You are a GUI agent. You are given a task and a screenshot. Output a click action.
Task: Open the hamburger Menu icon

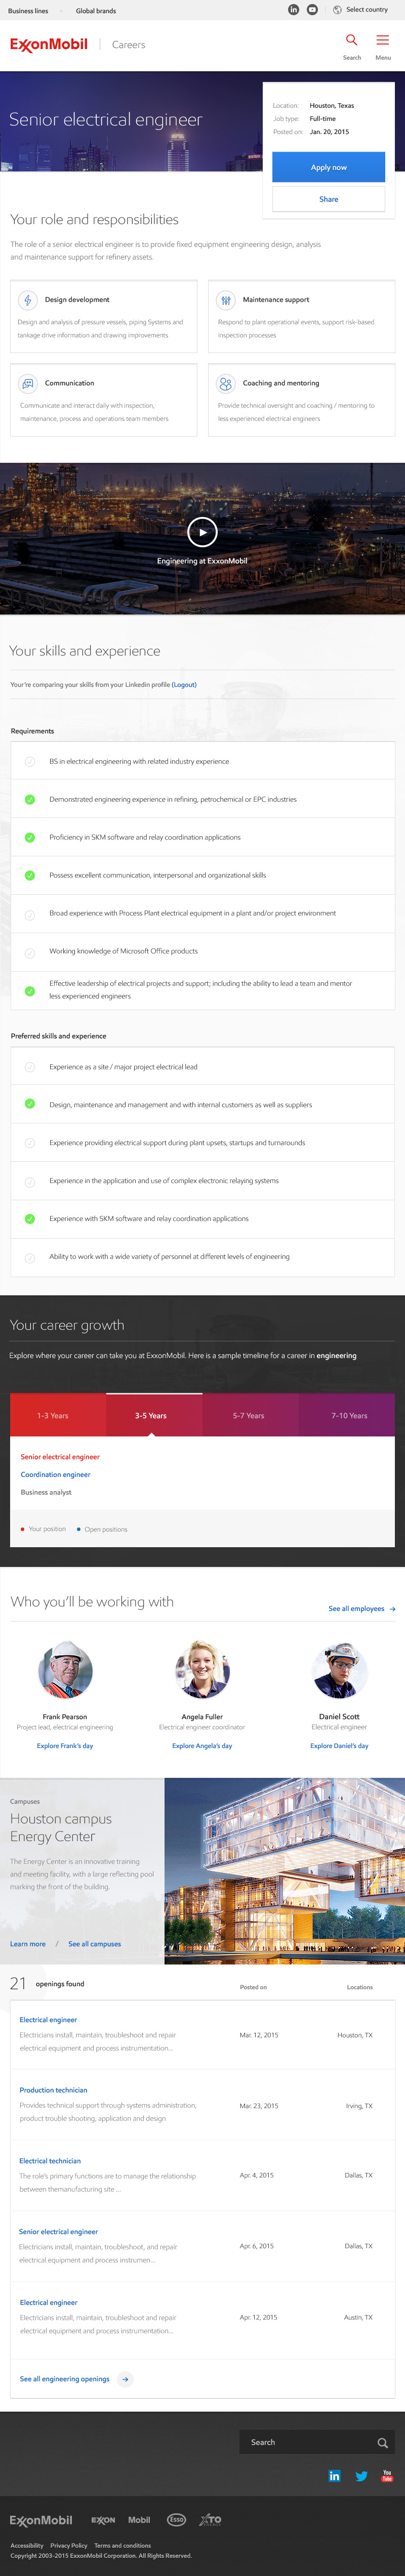click(382, 40)
